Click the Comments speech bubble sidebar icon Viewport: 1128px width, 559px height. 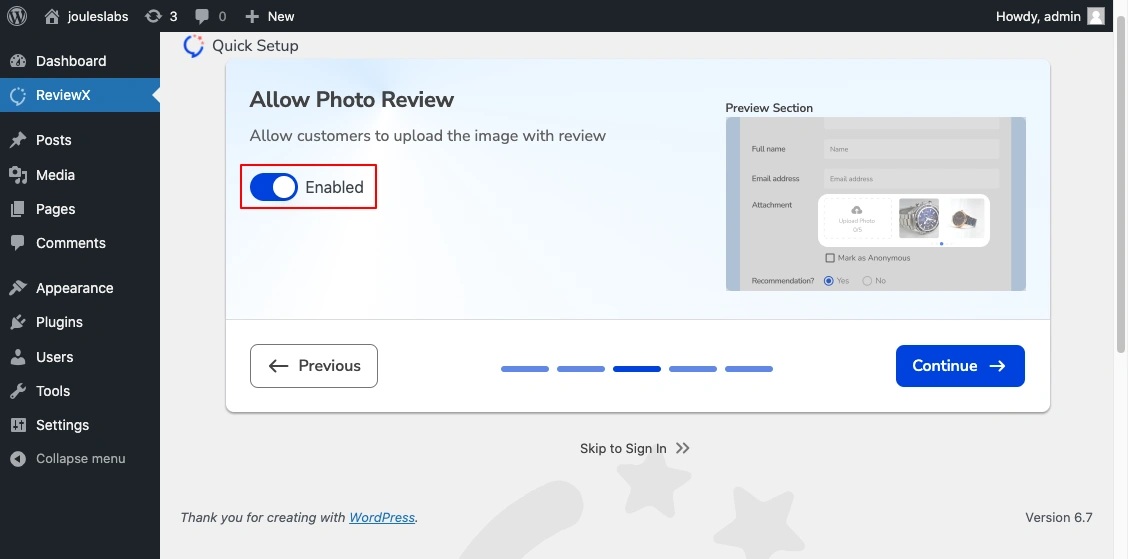pos(18,243)
